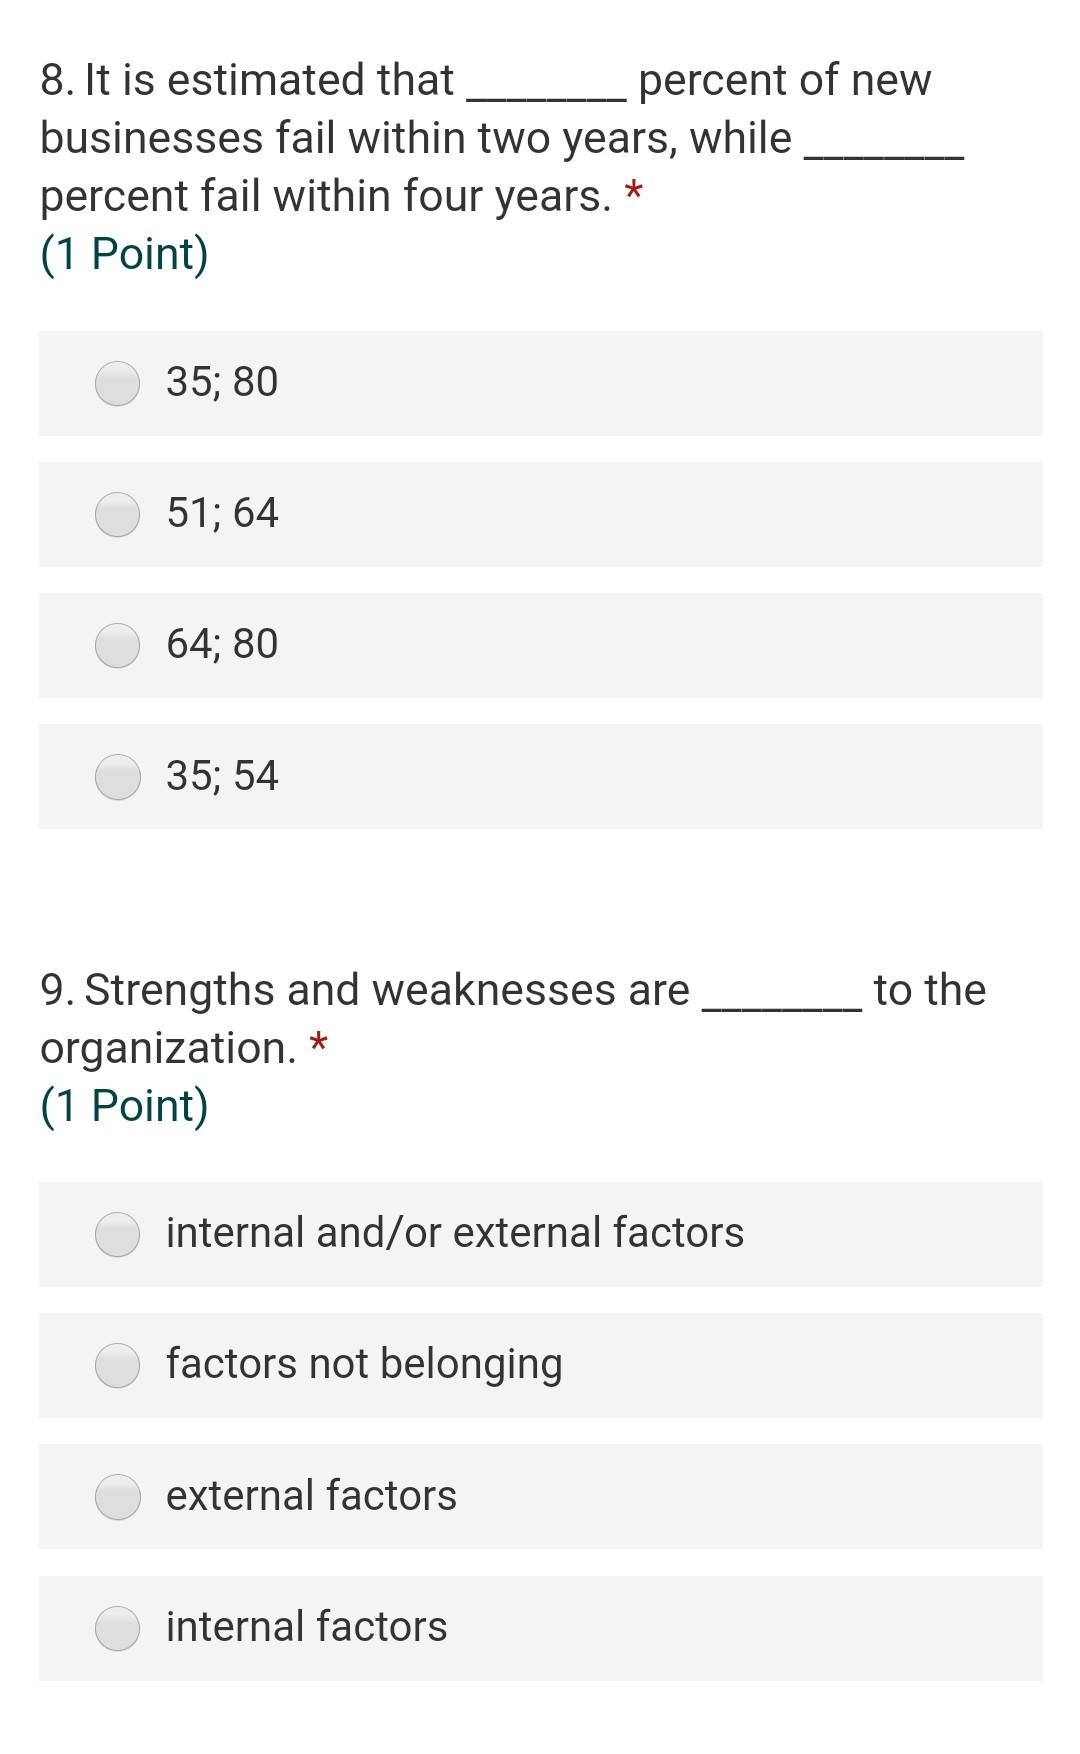Click the 'external factors' label text

[x=311, y=1496]
